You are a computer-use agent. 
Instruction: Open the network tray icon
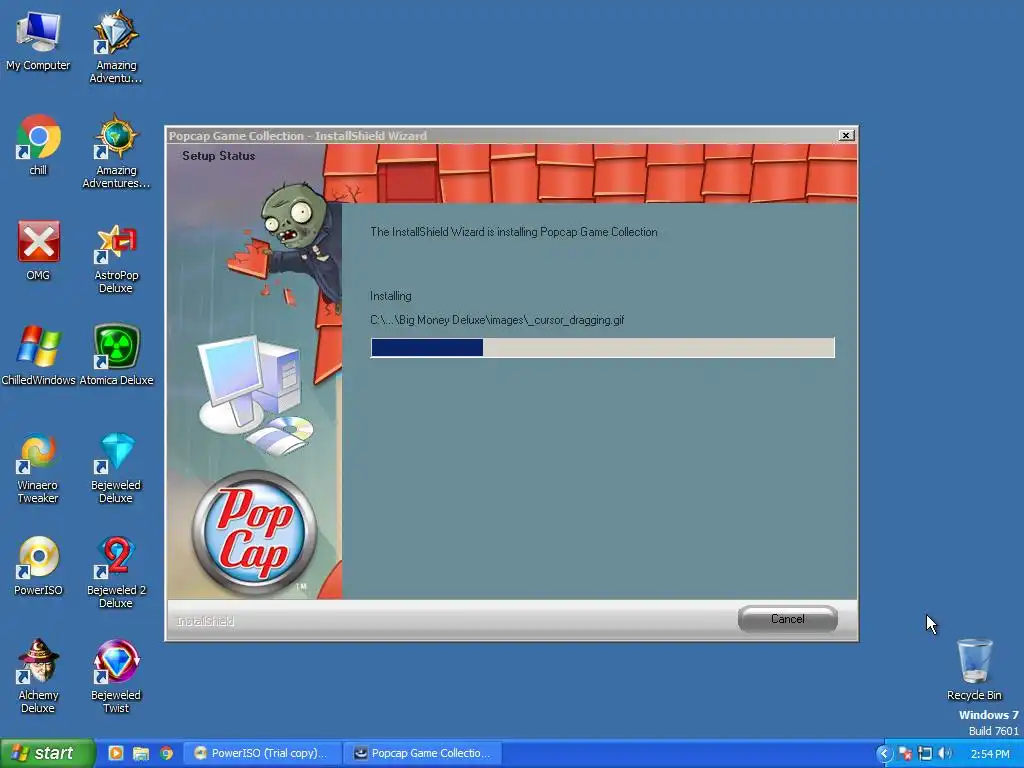click(925, 754)
